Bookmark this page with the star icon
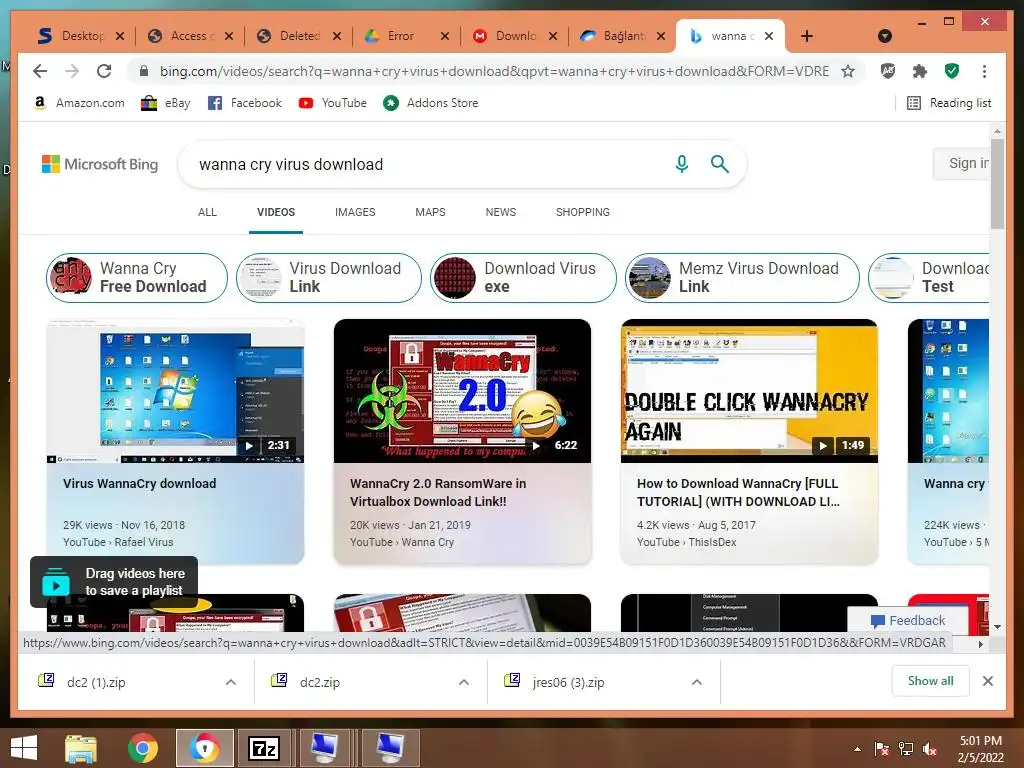1024x768 pixels. [x=848, y=71]
